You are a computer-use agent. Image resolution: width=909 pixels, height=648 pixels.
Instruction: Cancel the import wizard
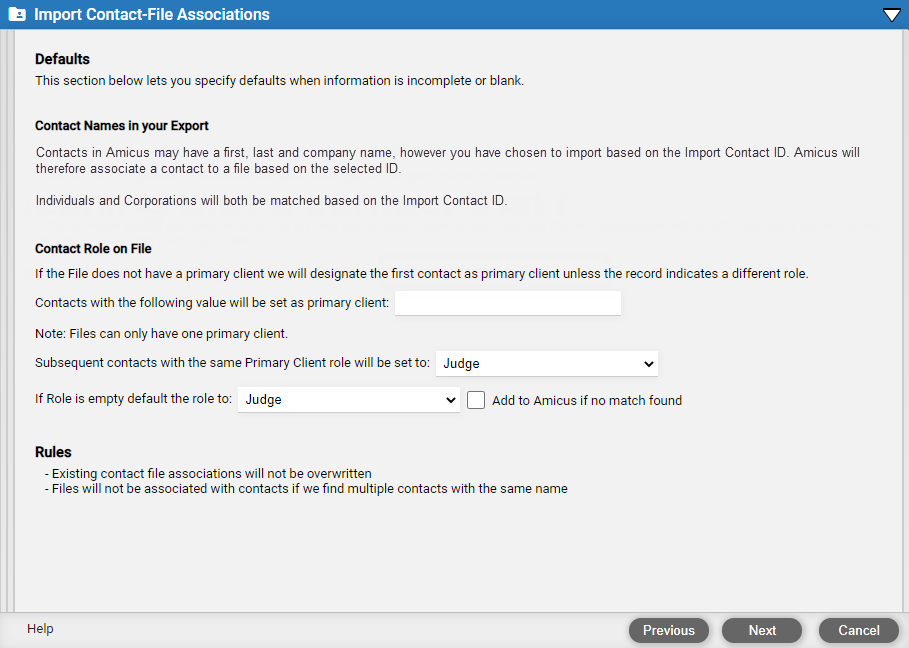(x=859, y=631)
